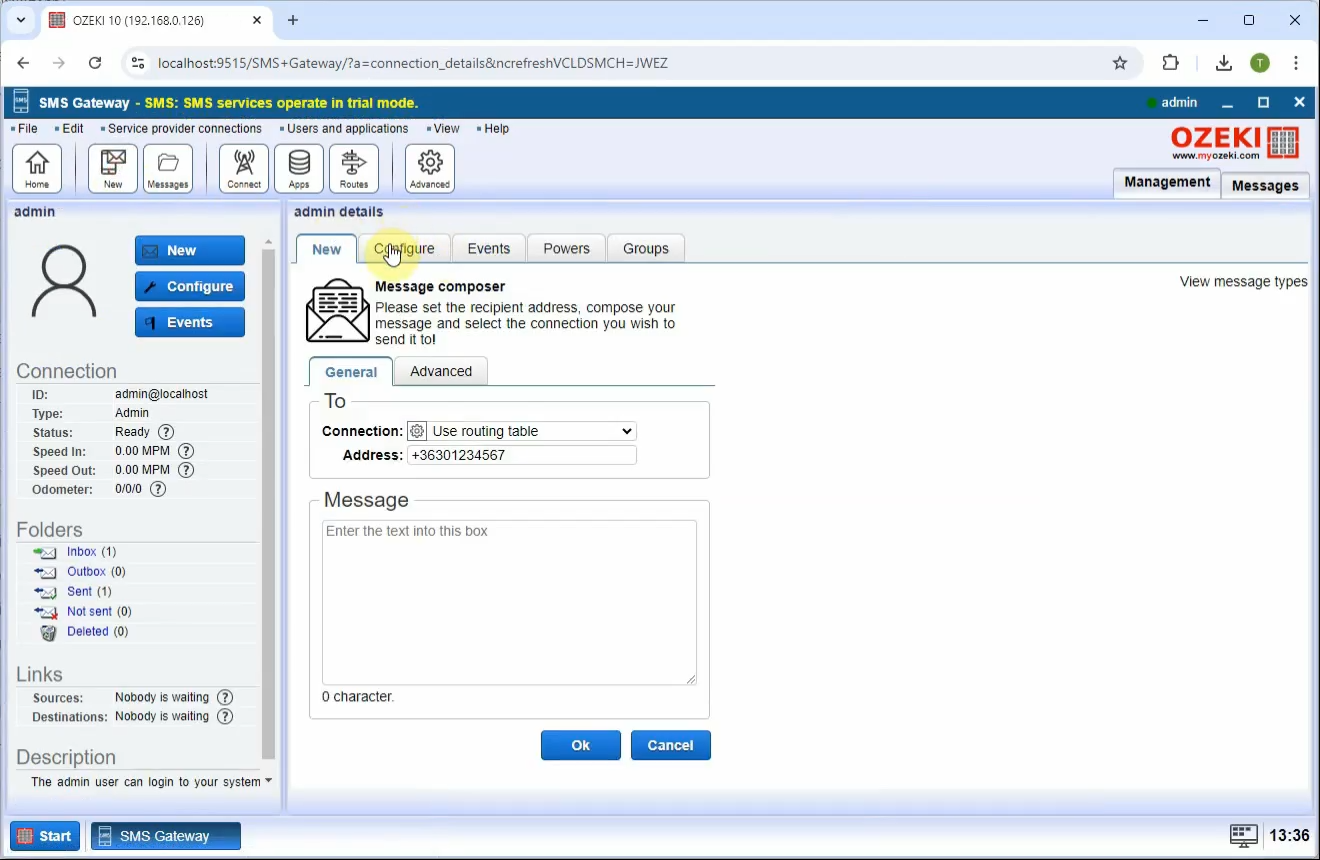Open Messages via the toolbar icon
Viewport: 1320px width, 860px height.
[167, 168]
